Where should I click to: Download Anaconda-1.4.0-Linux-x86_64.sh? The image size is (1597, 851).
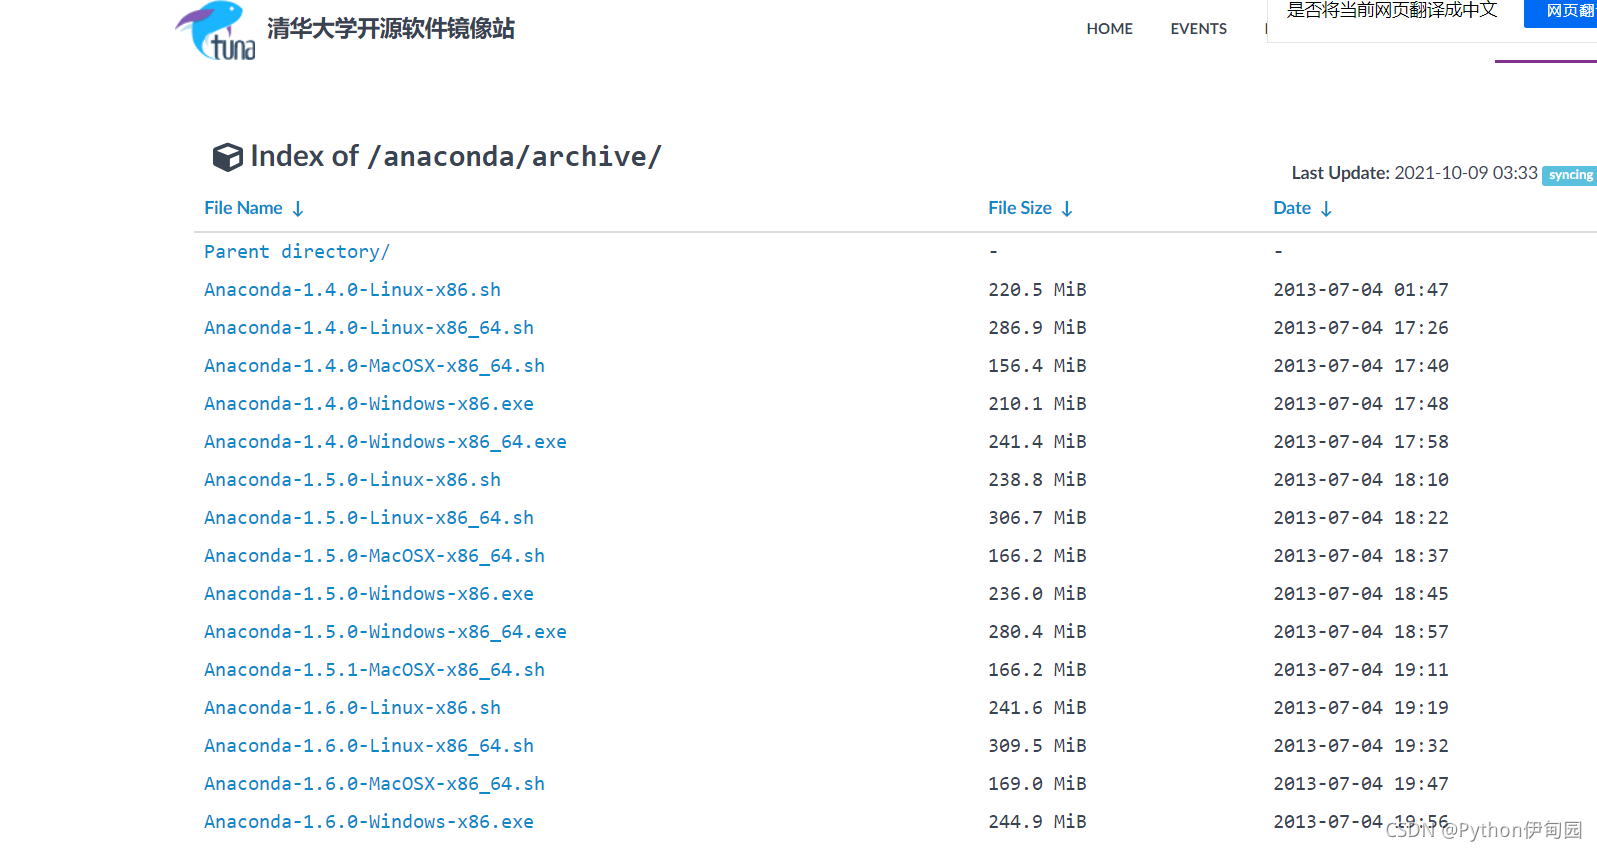(x=369, y=328)
